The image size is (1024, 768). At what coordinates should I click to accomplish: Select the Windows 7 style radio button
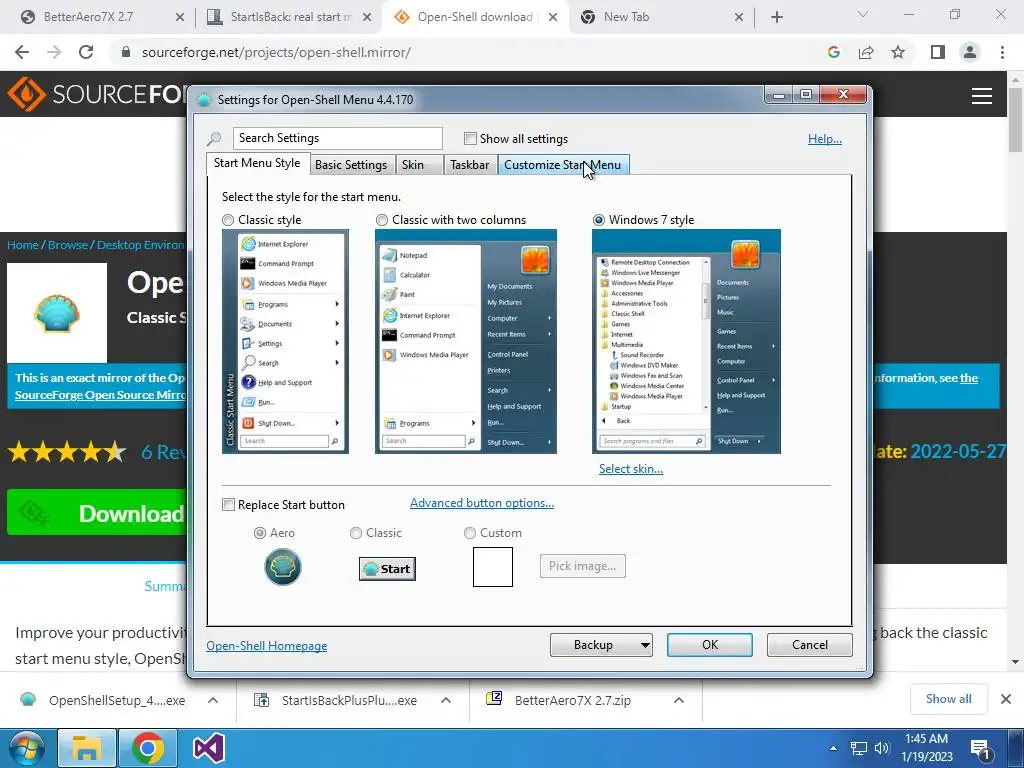599,220
